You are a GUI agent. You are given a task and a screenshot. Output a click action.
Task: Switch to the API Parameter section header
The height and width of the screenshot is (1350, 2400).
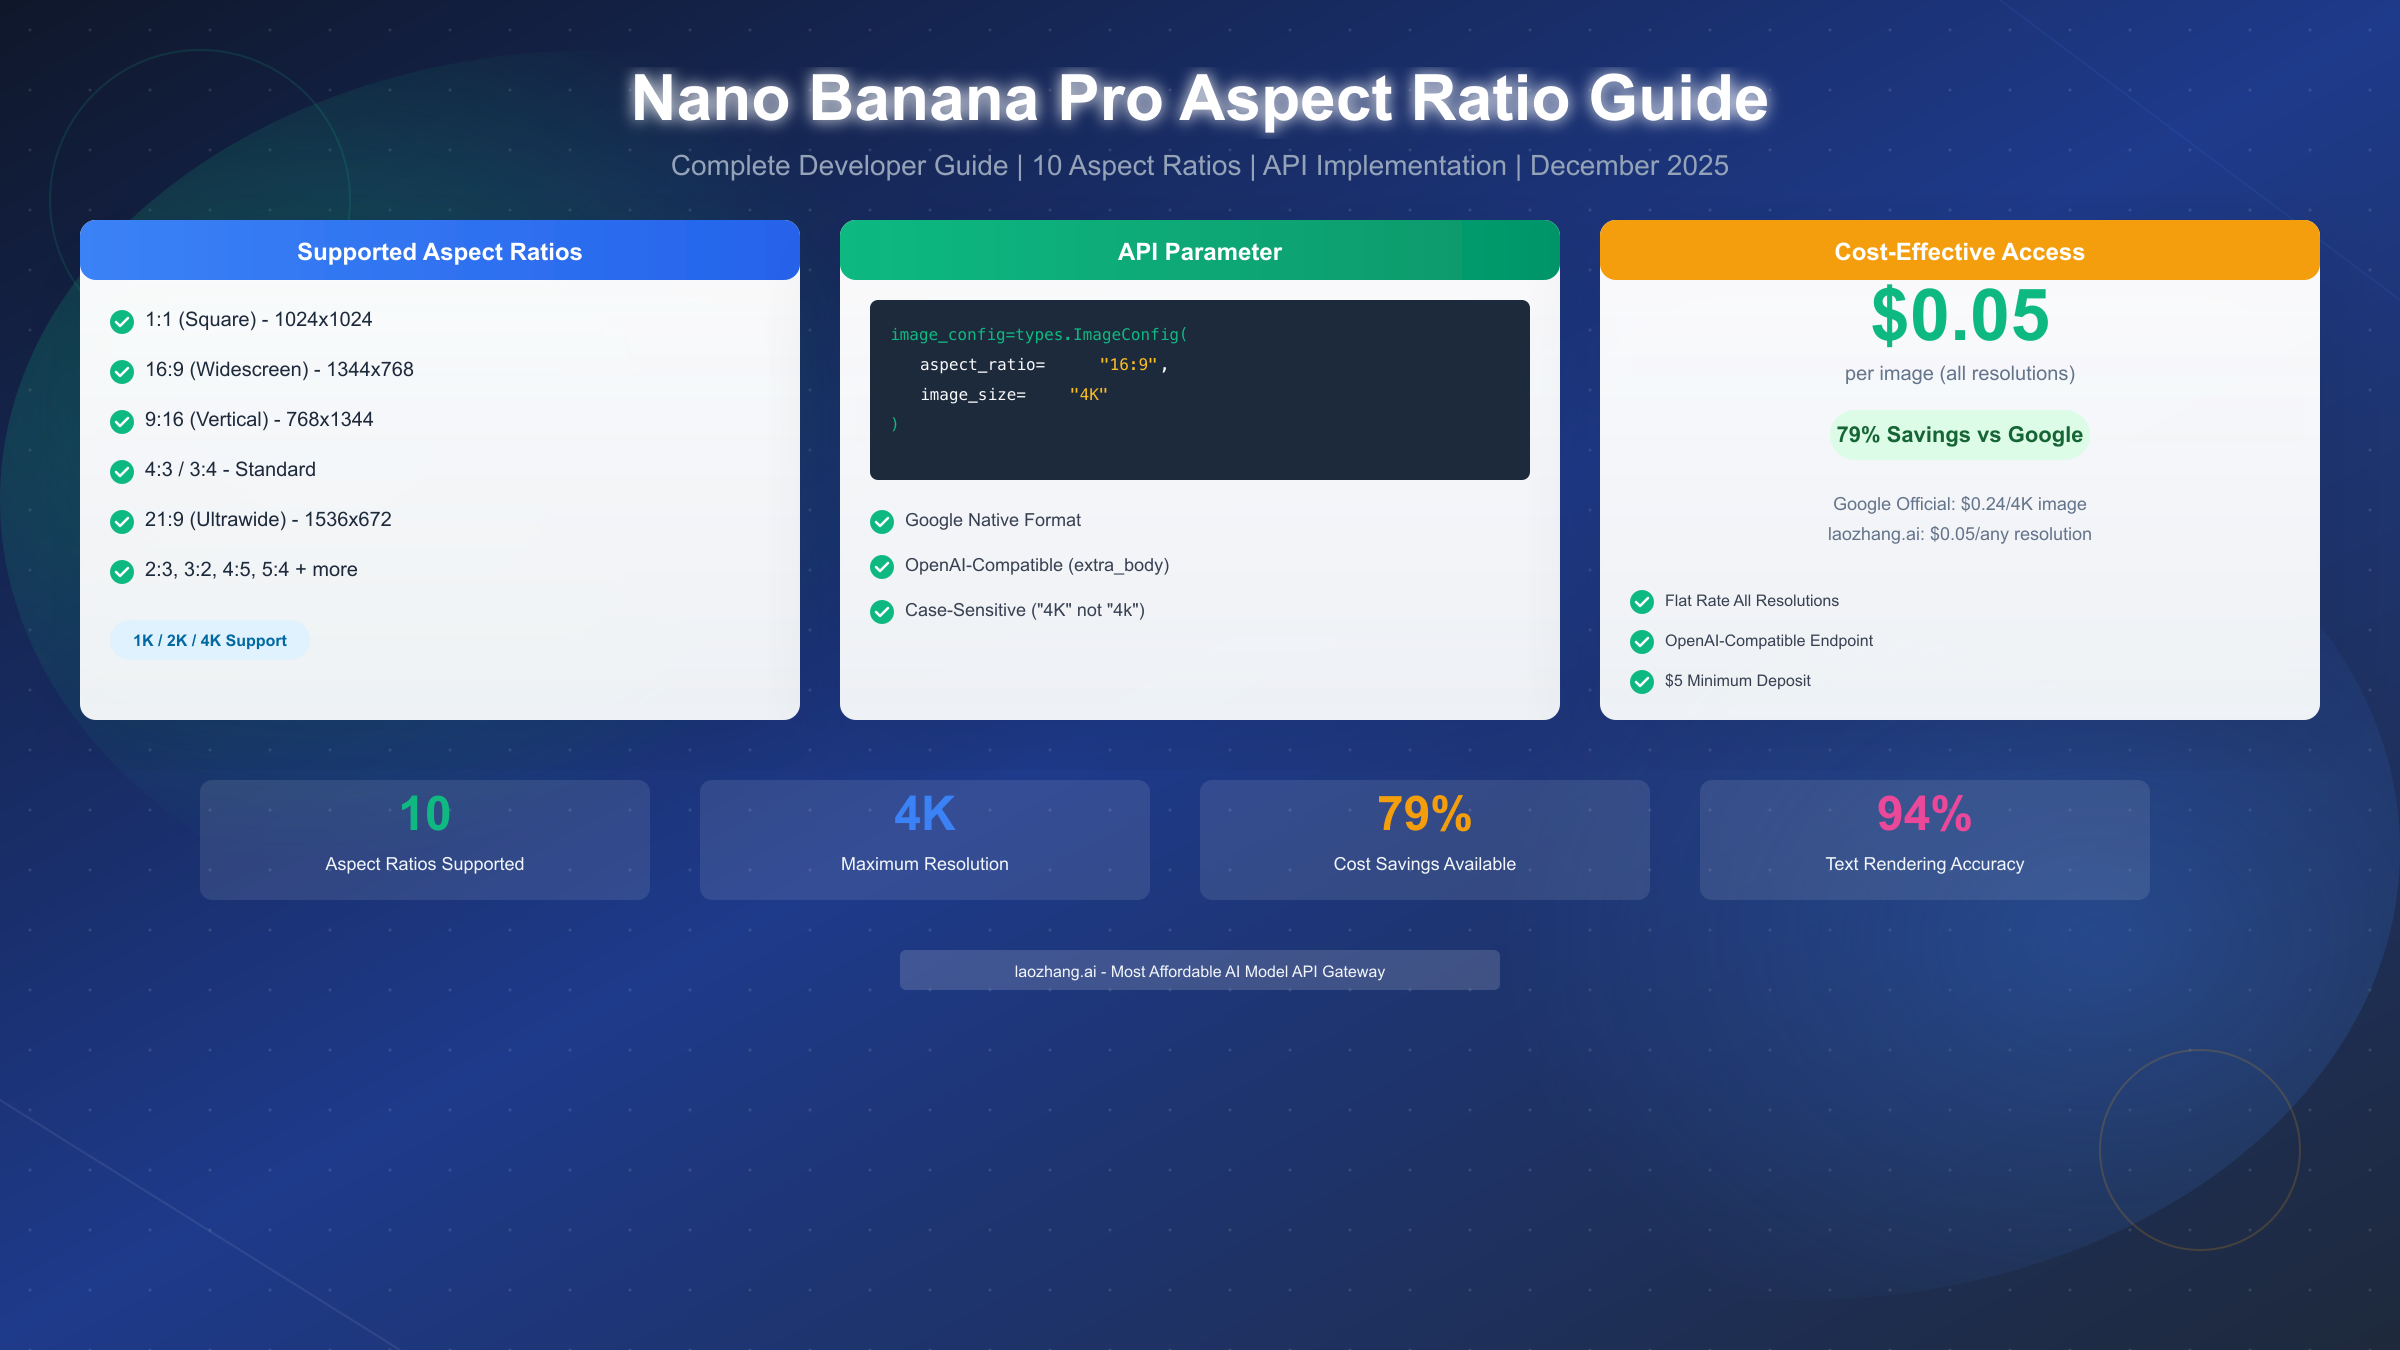(1199, 251)
